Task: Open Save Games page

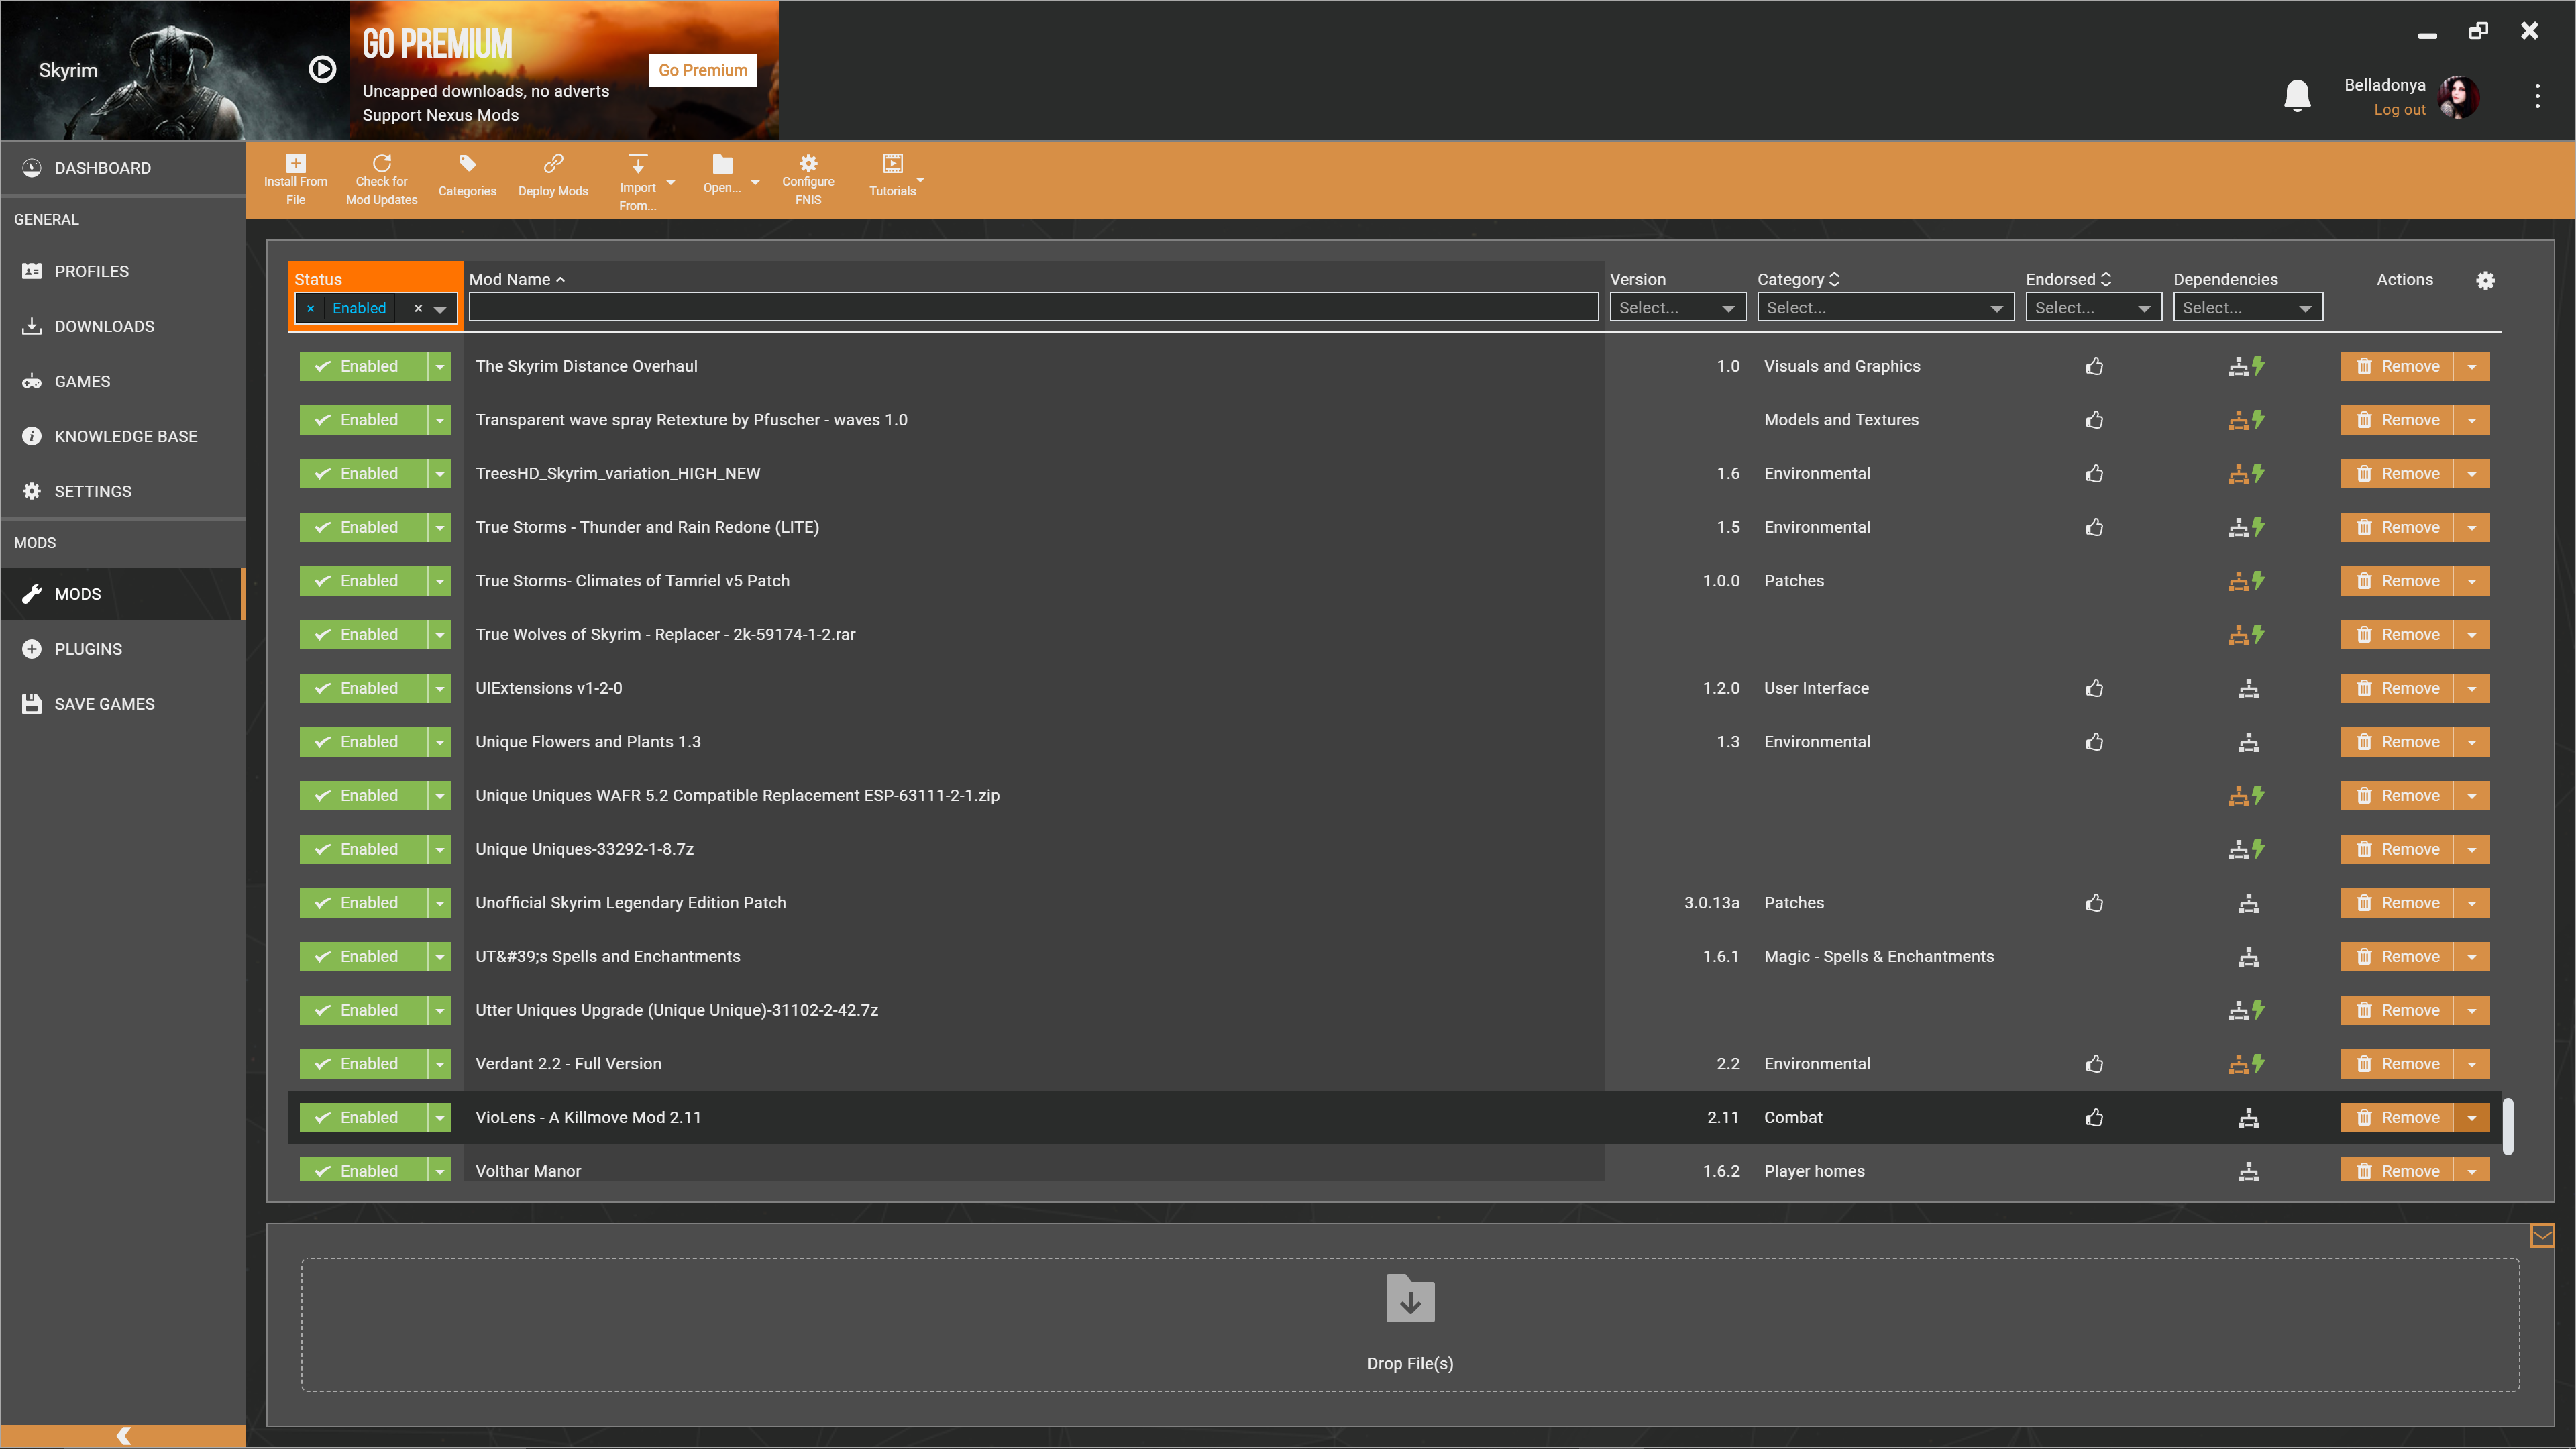Action: [x=123, y=704]
